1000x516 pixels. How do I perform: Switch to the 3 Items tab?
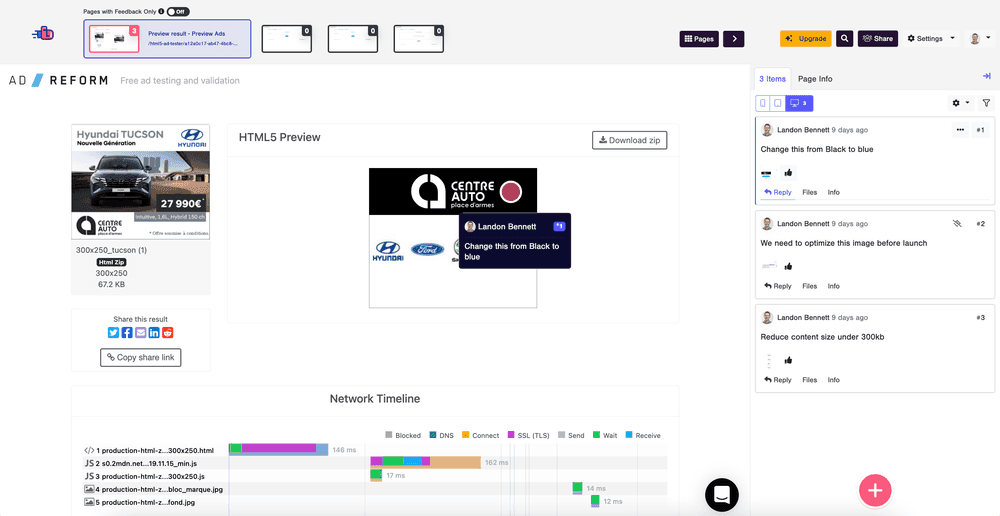pos(772,79)
